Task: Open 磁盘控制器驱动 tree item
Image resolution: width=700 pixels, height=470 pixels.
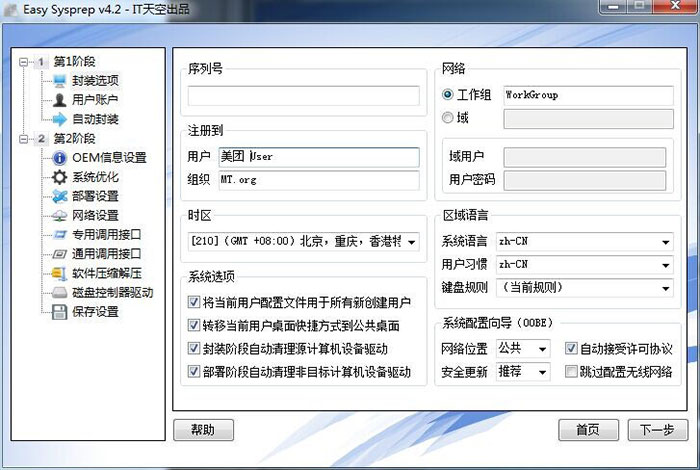Action: point(112,293)
